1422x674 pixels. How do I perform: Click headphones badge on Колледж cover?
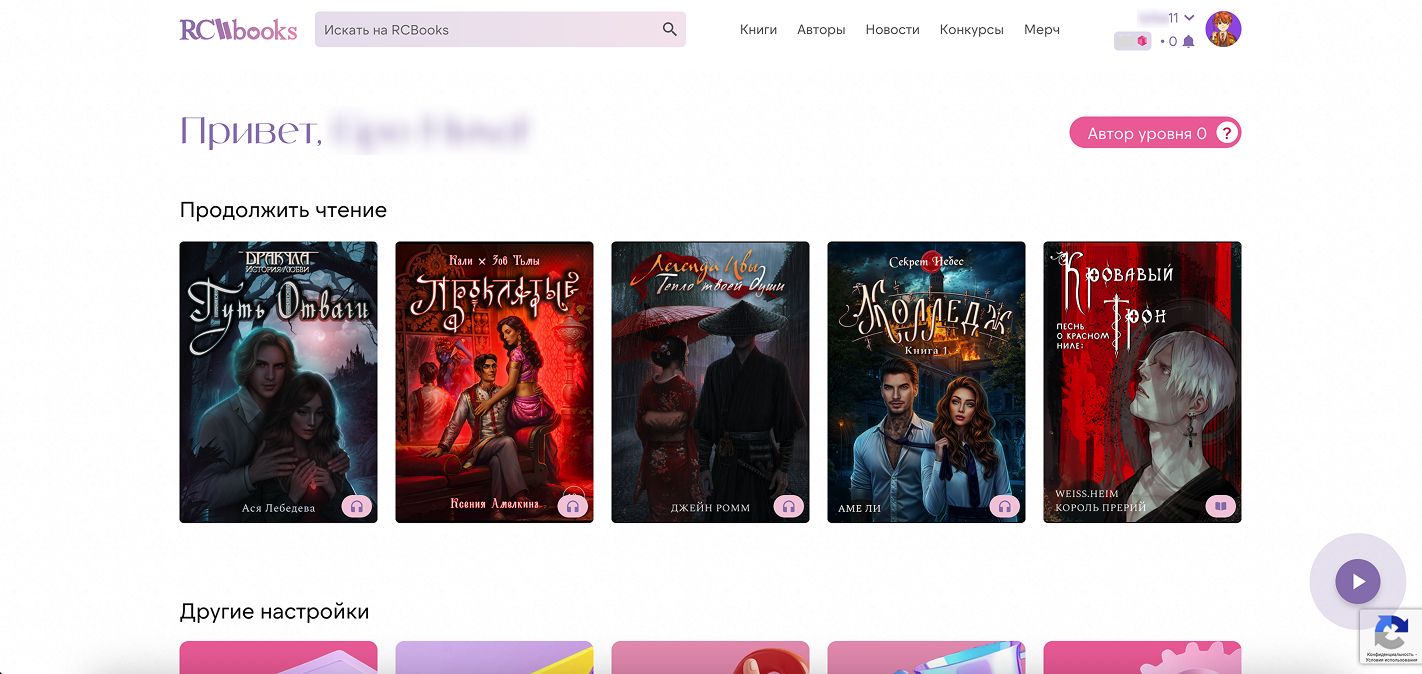click(1005, 507)
